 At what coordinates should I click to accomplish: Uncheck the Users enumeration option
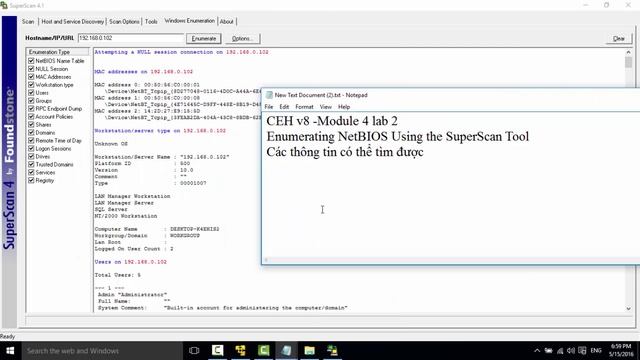(x=31, y=93)
